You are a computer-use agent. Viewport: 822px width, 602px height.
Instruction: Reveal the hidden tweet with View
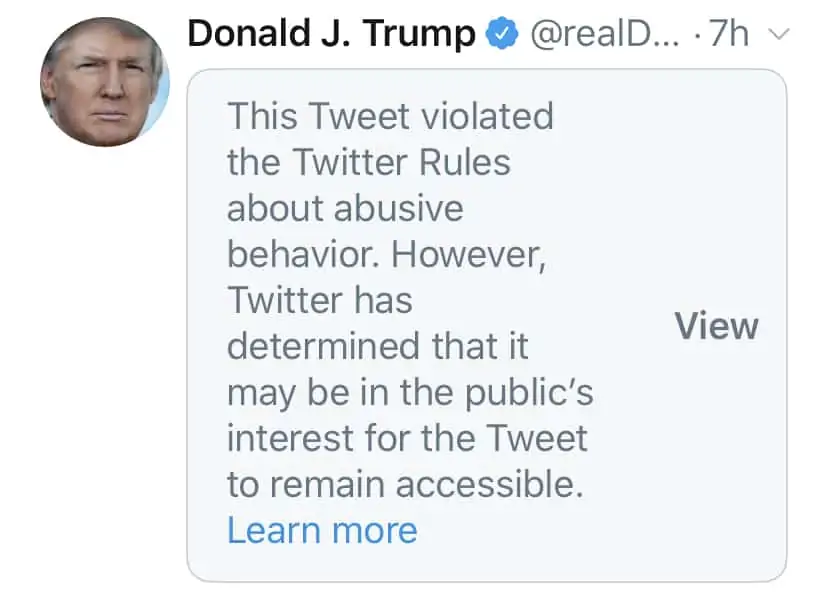point(716,326)
